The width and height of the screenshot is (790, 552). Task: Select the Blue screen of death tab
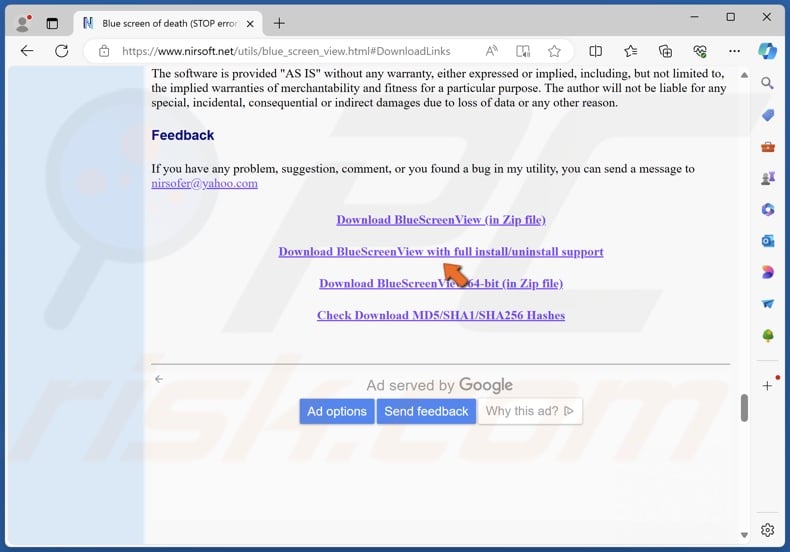click(x=168, y=23)
